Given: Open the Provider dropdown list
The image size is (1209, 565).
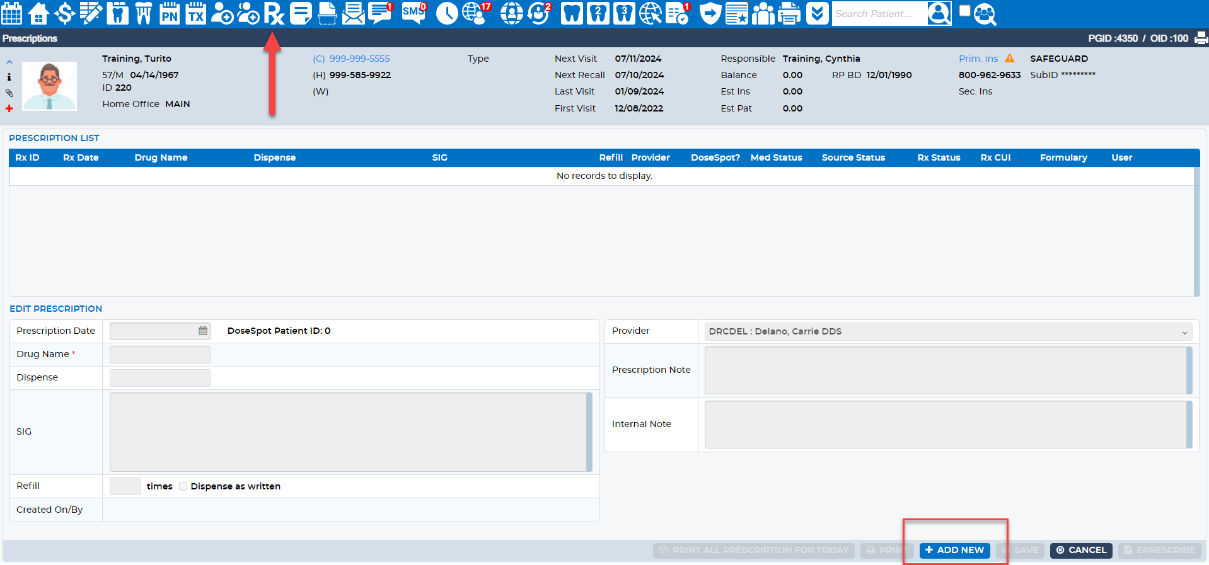Looking at the screenshot, I should [x=948, y=331].
